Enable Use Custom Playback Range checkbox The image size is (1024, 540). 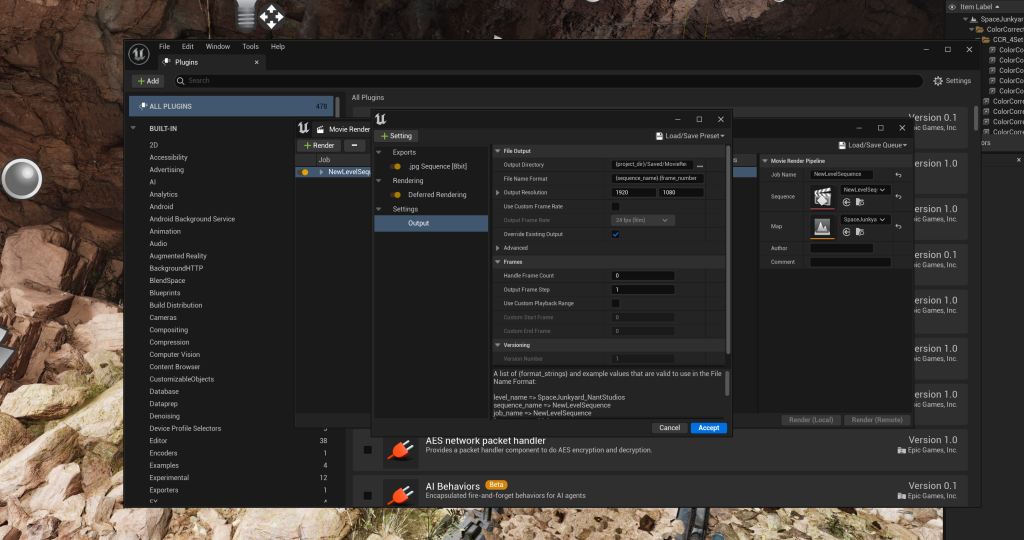click(615, 304)
